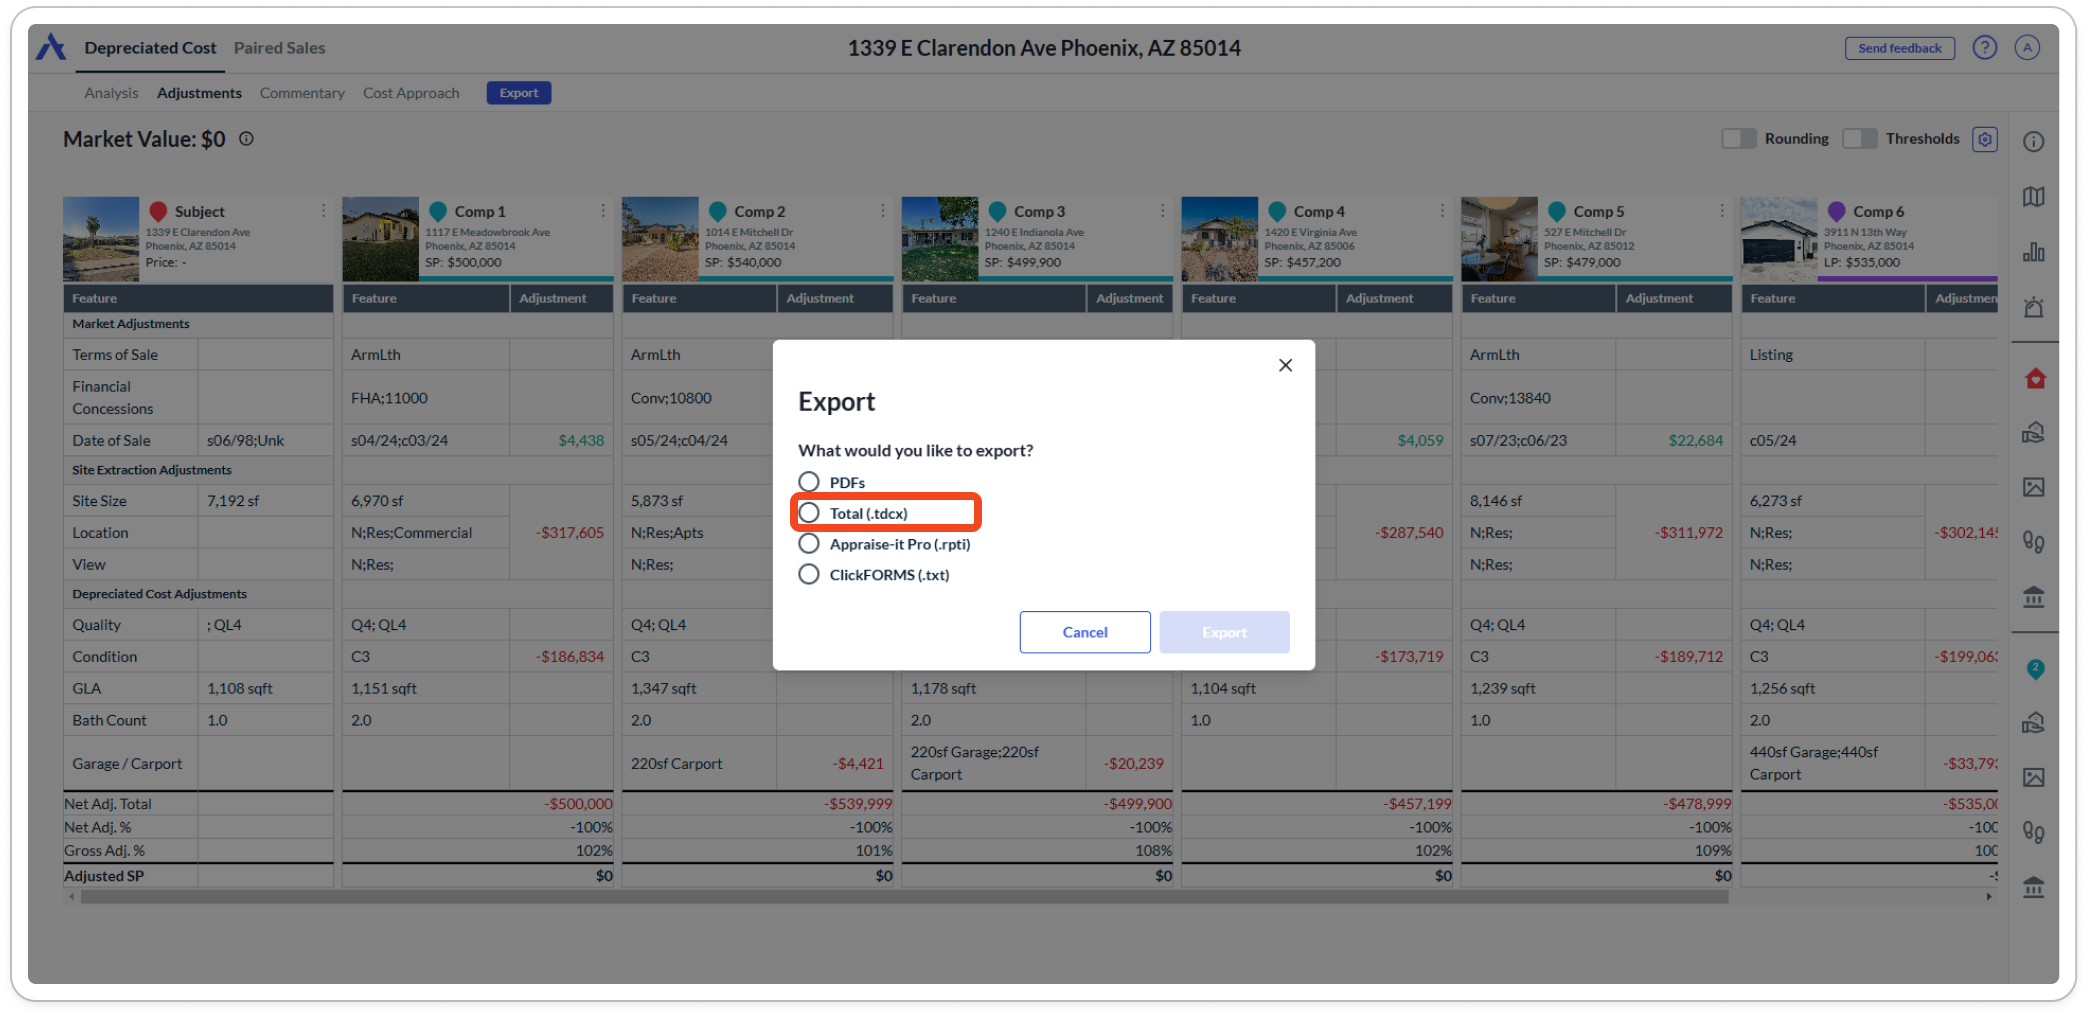Viewport: 2088px width, 1016px height.
Task: Open the help question-mark icon
Action: click(1984, 48)
